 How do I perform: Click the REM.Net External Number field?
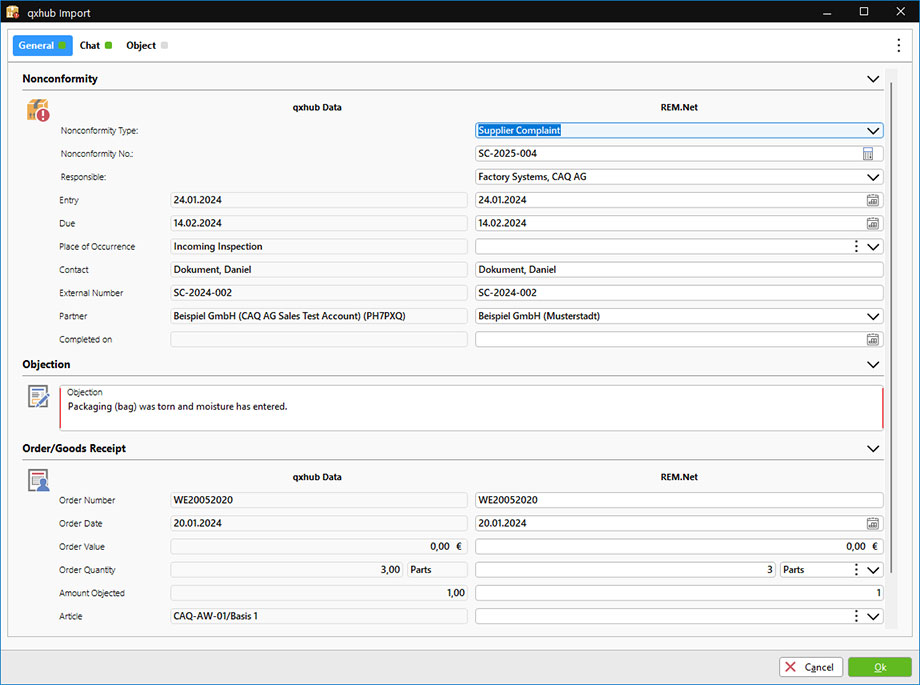point(678,293)
